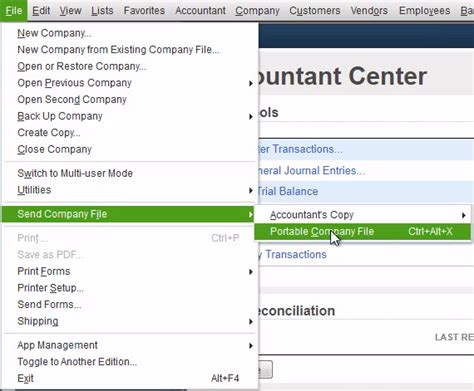Viewport: 474px width, 391px height.
Task: Select Close Company
Action: click(129, 149)
